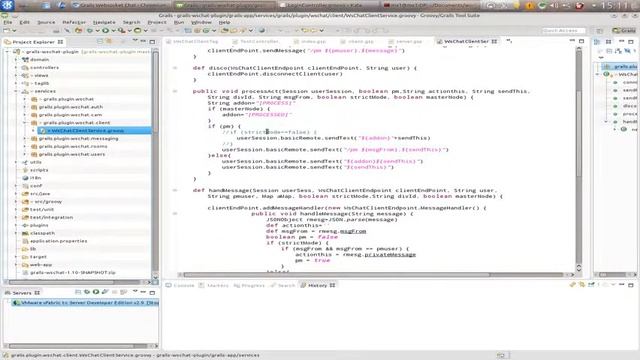Open the Help menu

pyautogui.click(x=224, y=22)
